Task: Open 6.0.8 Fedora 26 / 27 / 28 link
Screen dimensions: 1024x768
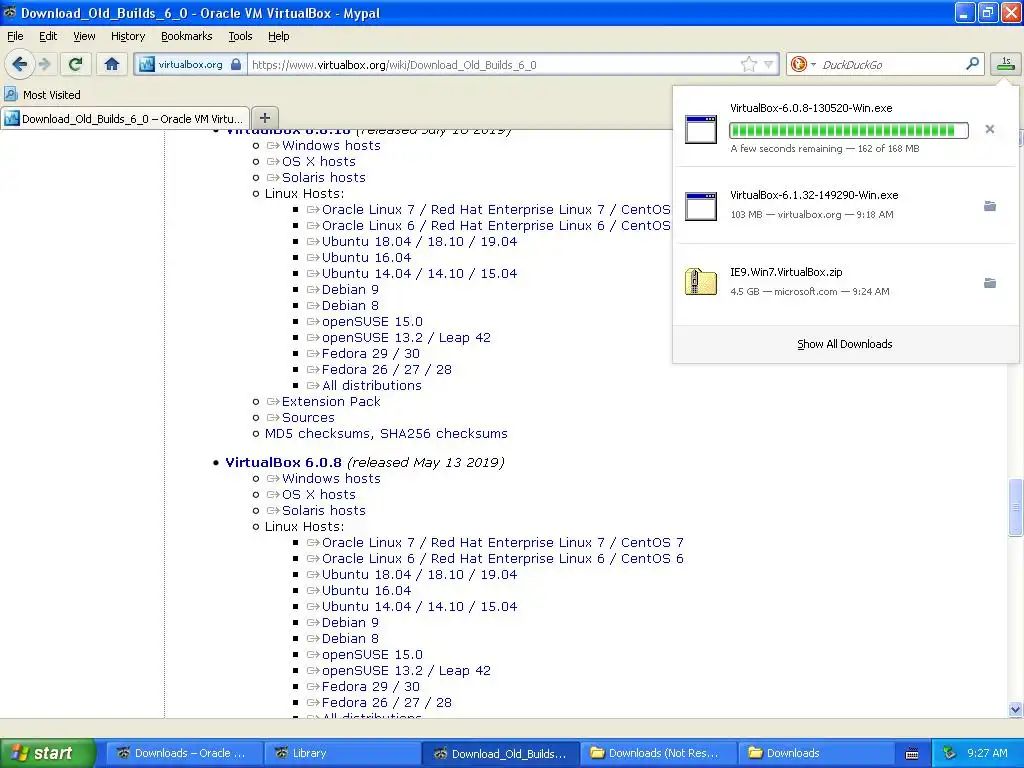Action: click(x=386, y=703)
